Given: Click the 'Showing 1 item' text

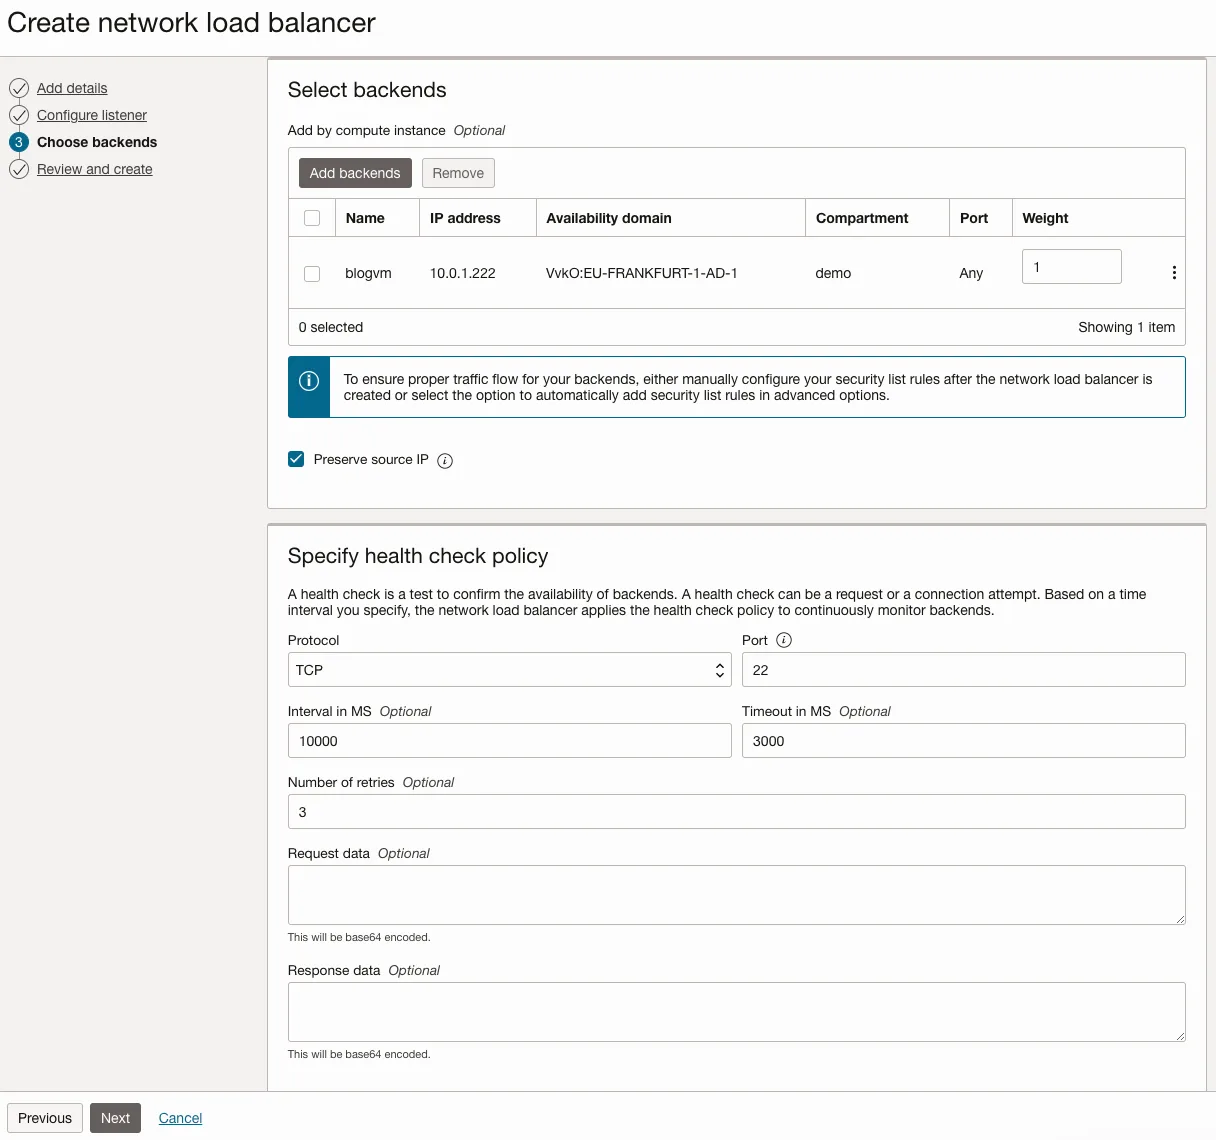Looking at the screenshot, I should coord(1127,327).
